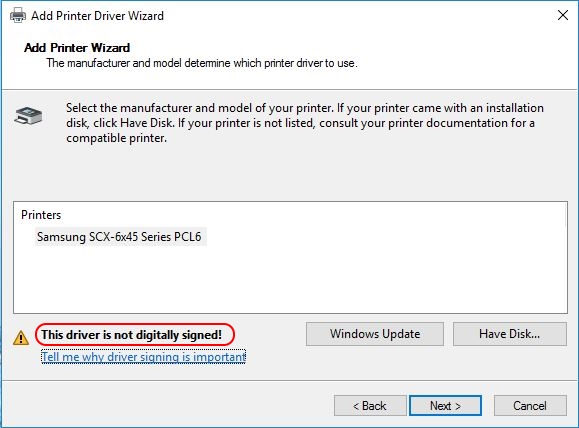Image resolution: width=579 pixels, height=428 pixels.
Task: Select Samsung SCX-6x45 Series PCL6 printer
Action: [119, 237]
